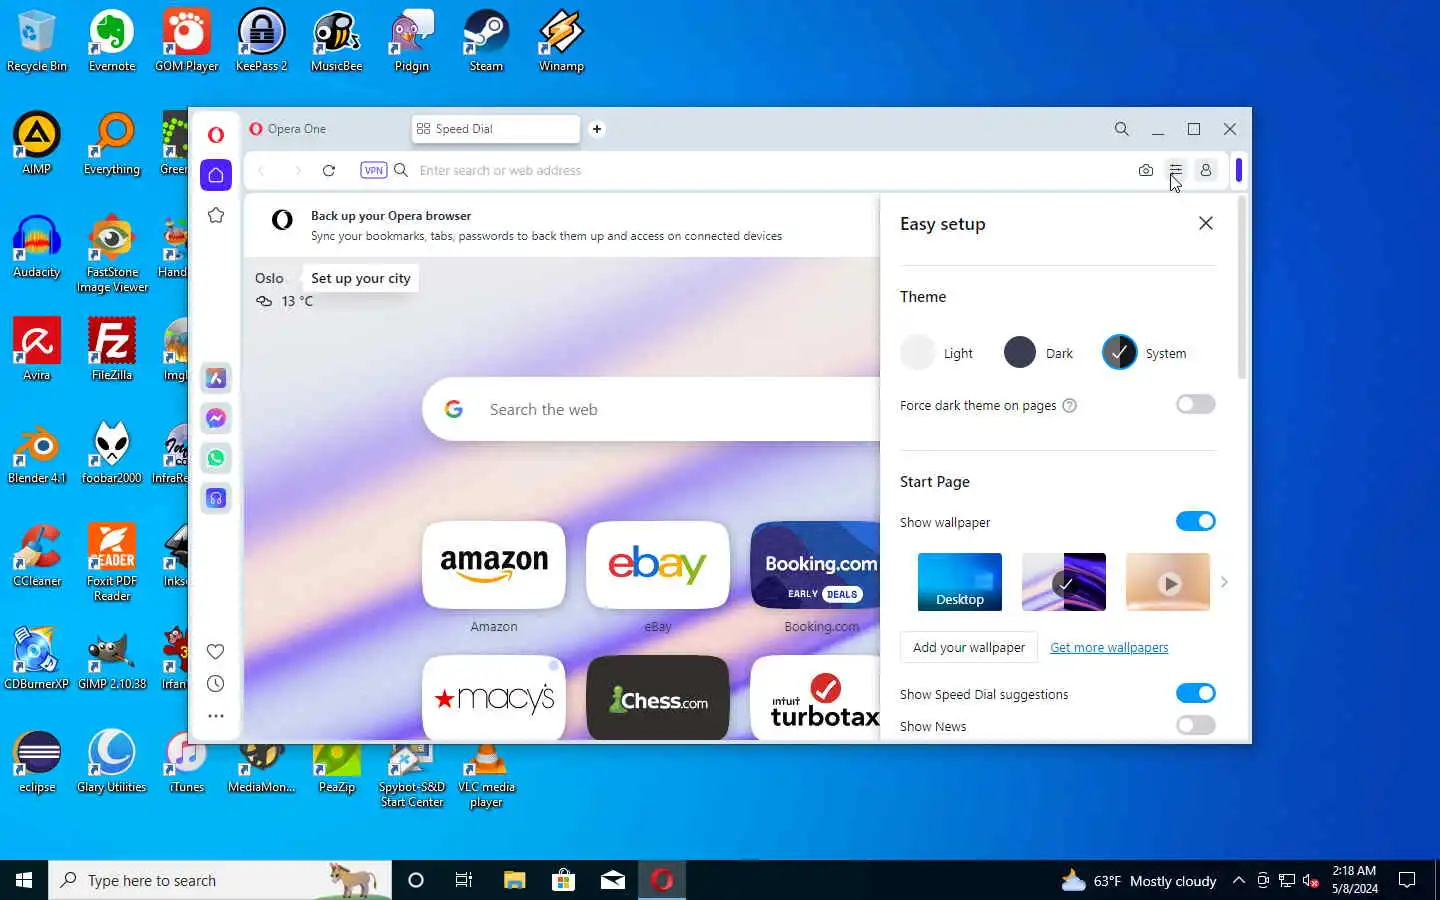Click Back up your Opera browser banner
The width and height of the screenshot is (1440, 900).
(x=560, y=225)
